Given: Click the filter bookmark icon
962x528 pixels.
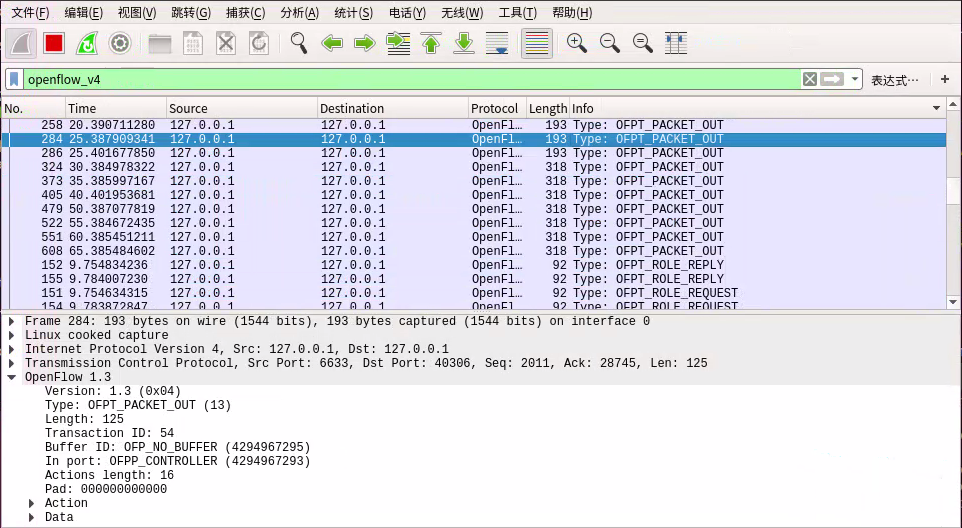Looking at the screenshot, I should coord(14,79).
